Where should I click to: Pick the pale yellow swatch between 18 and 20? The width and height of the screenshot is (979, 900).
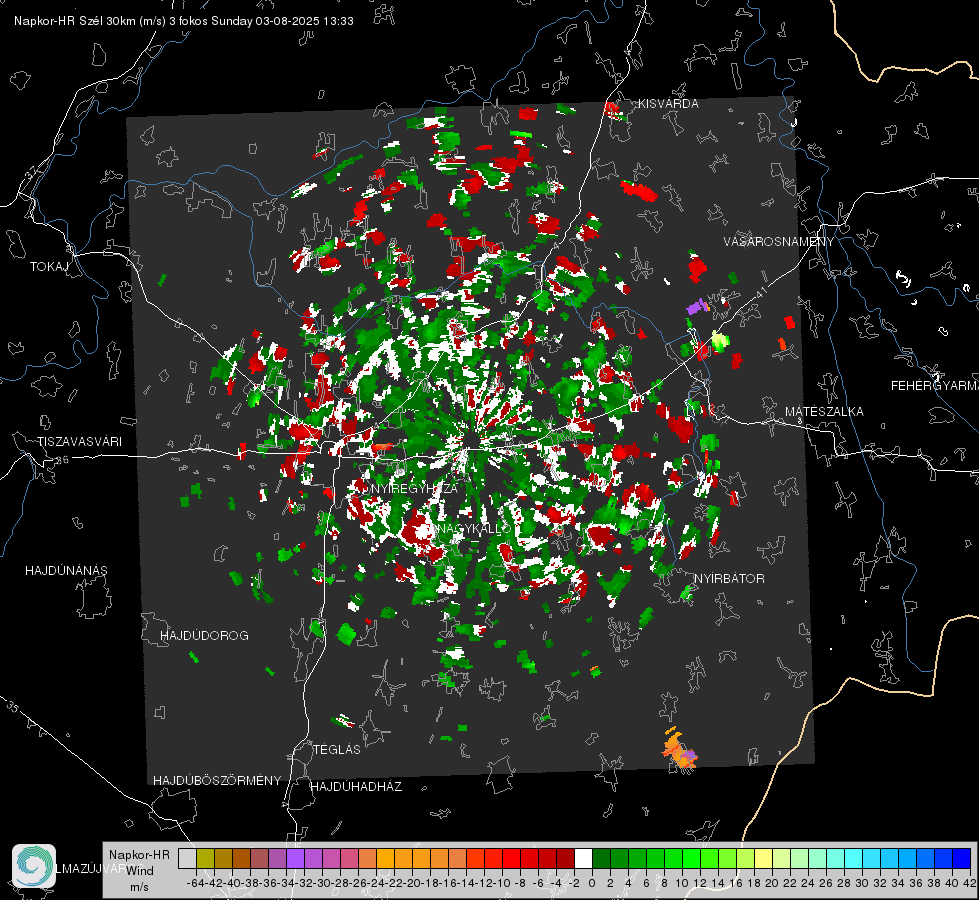pyautogui.click(x=763, y=859)
